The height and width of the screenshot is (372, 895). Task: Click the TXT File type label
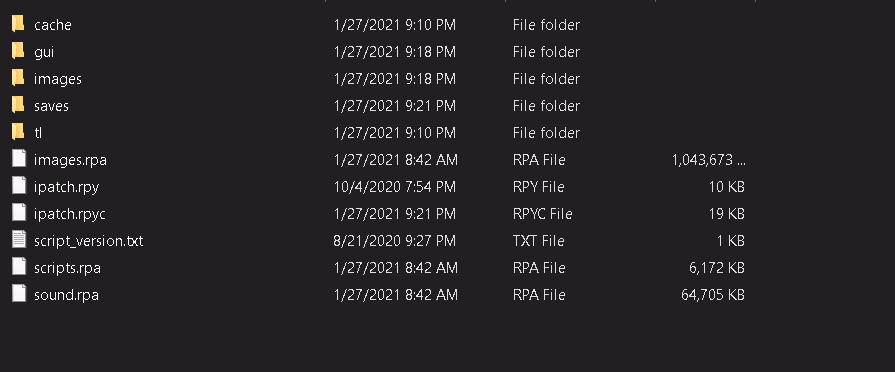click(538, 241)
